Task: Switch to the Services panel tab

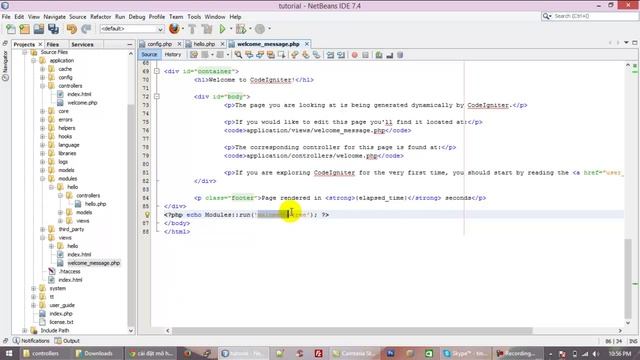Action: point(82,44)
